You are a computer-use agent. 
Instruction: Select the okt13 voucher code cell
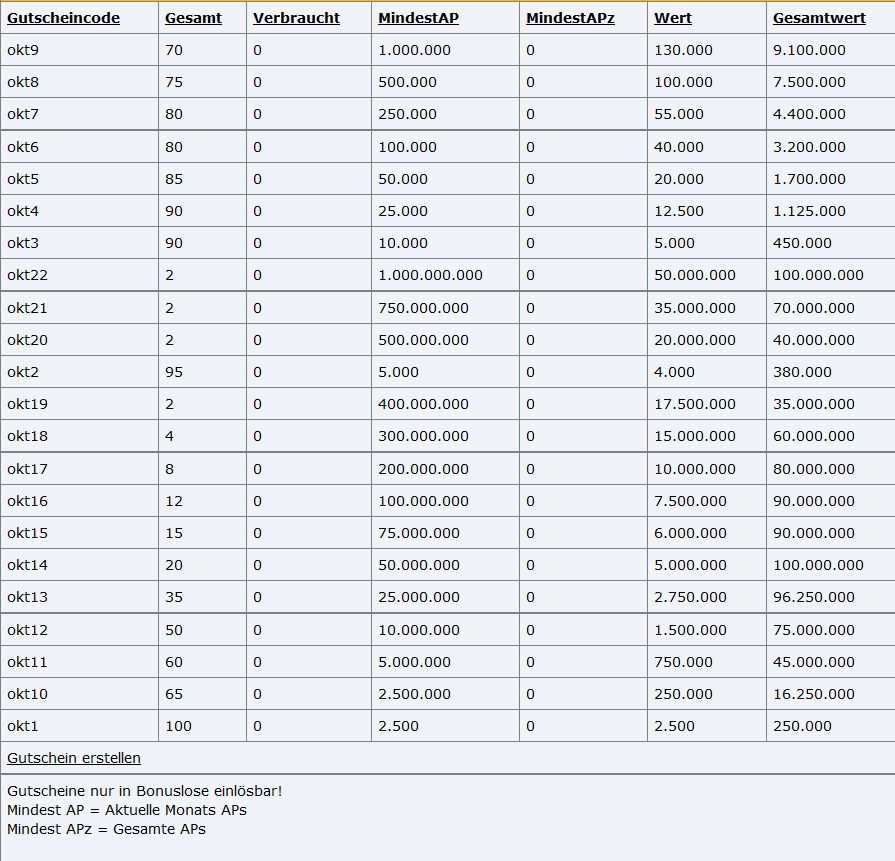27,597
